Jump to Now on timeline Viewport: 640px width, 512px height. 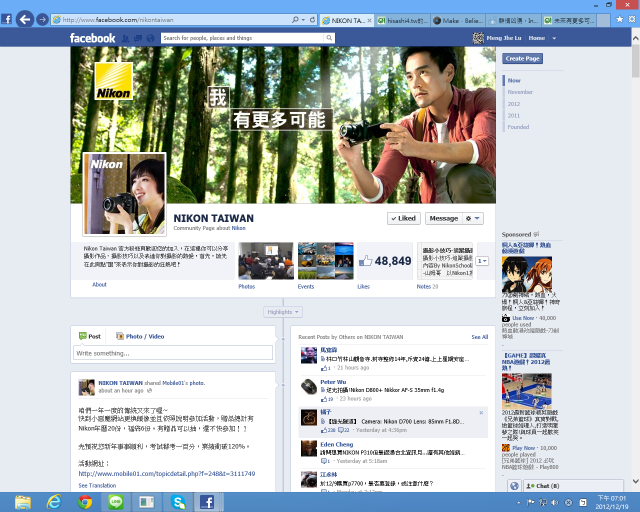[x=514, y=80]
